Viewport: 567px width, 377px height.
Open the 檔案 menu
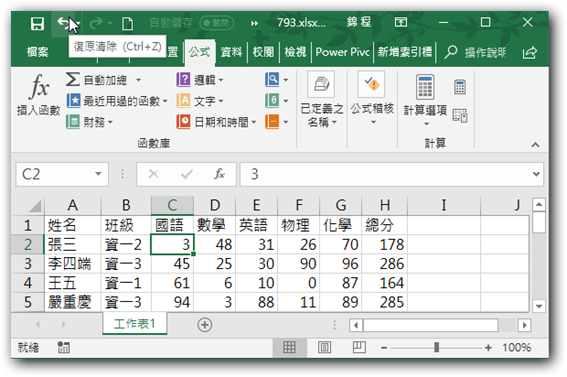(x=38, y=52)
